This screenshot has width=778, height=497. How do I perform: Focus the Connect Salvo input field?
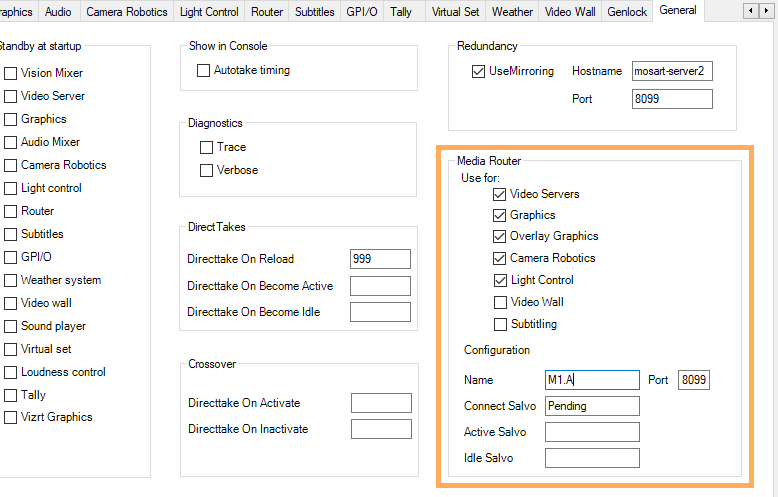click(x=592, y=406)
